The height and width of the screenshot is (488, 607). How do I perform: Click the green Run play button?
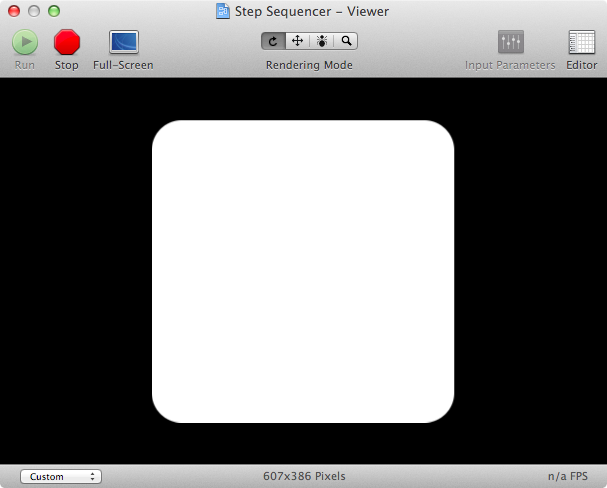pyautogui.click(x=25, y=42)
